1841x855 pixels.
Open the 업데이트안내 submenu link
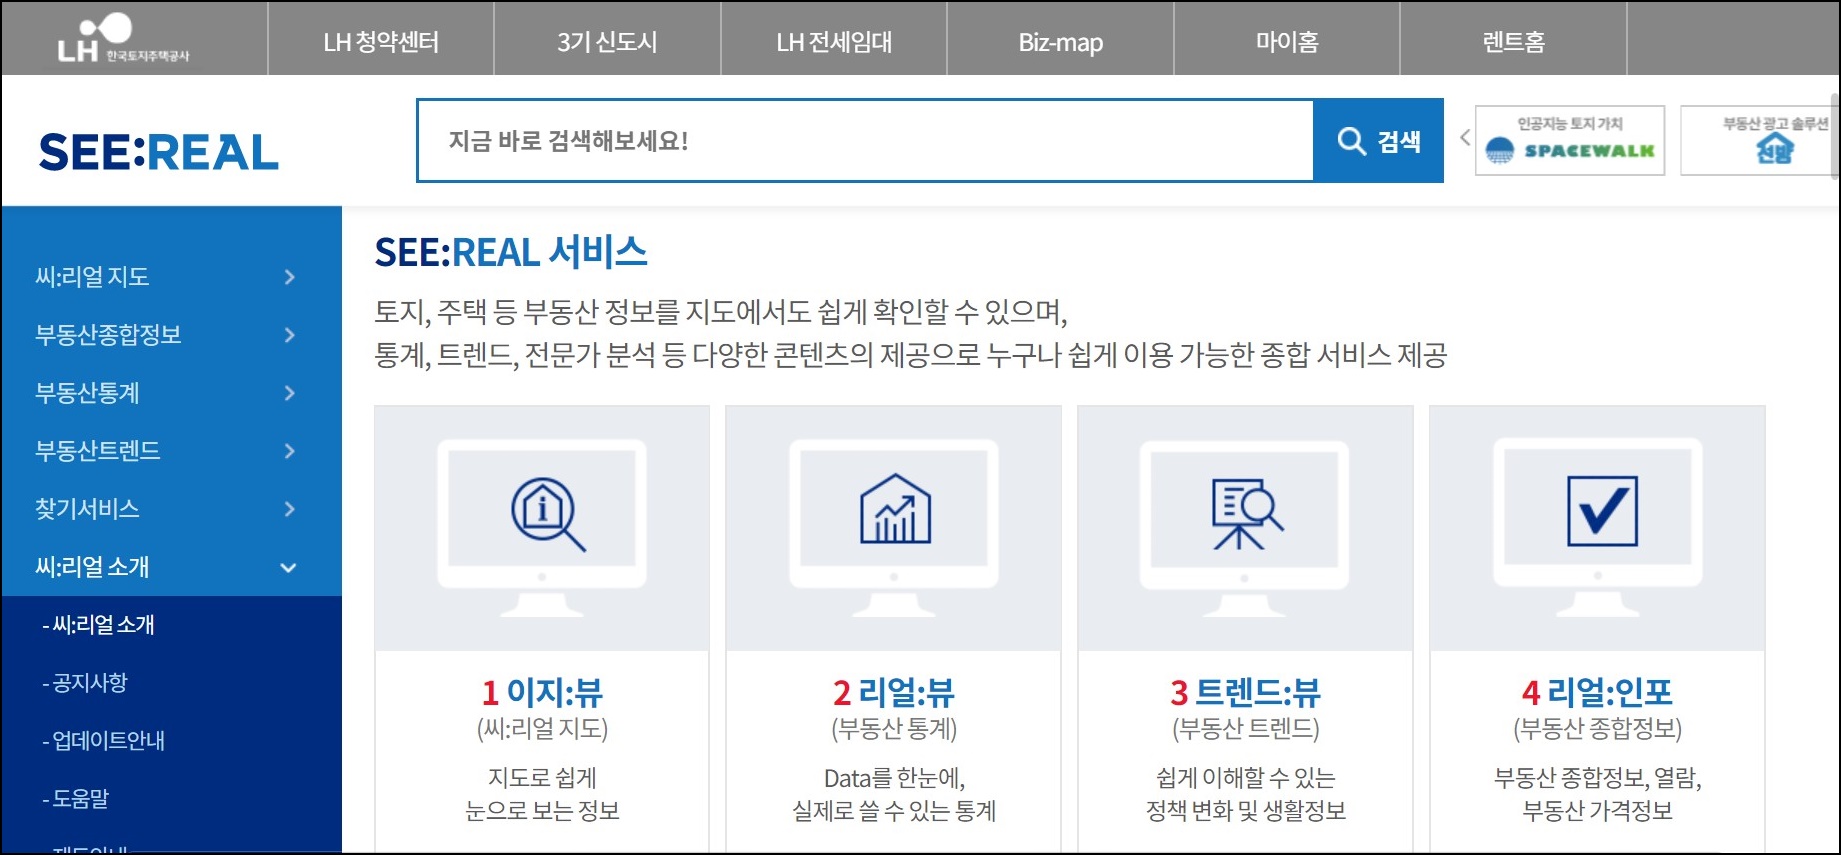[103, 741]
